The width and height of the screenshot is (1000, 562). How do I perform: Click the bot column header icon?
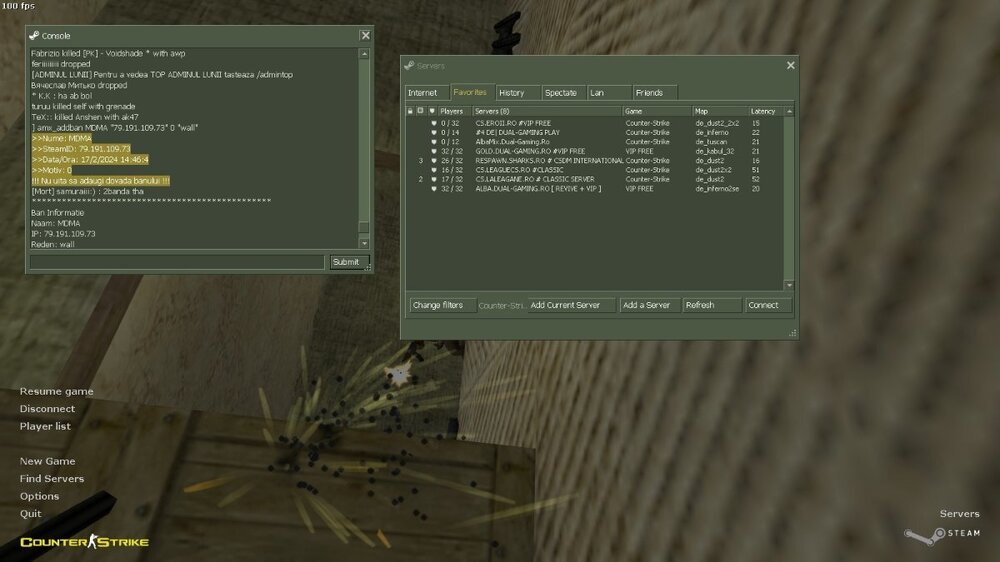(421, 111)
